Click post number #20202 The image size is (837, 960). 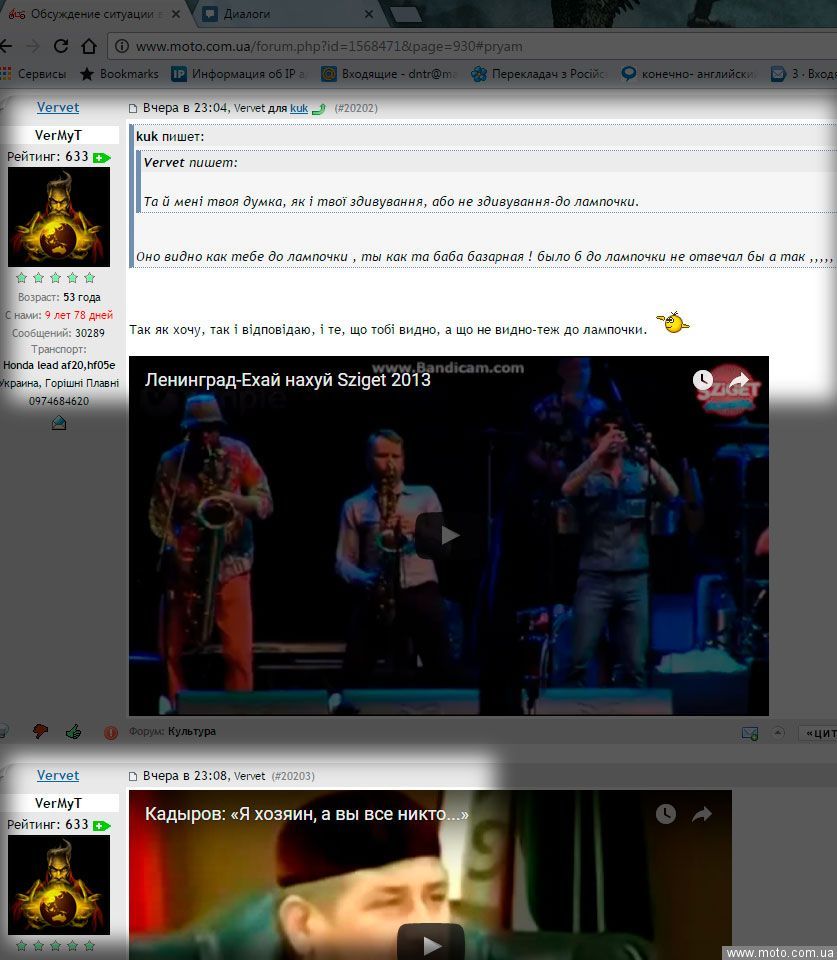(x=356, y=108)
